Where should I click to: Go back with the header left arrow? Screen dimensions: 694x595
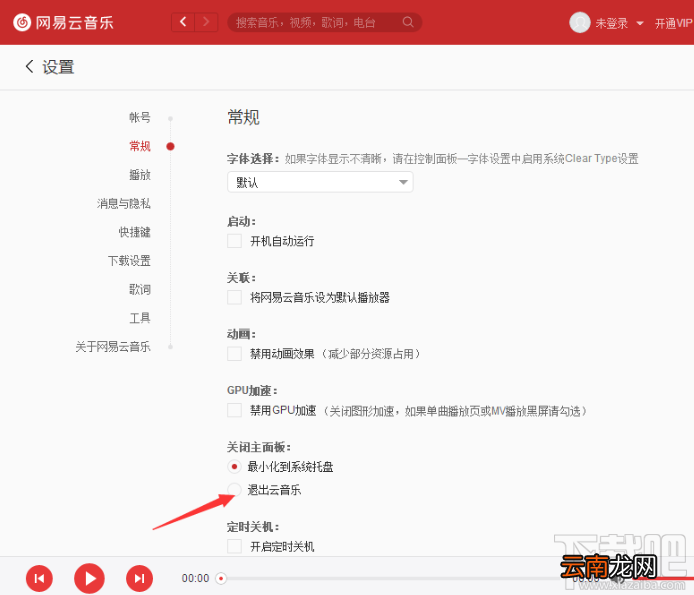pos(183,22)
